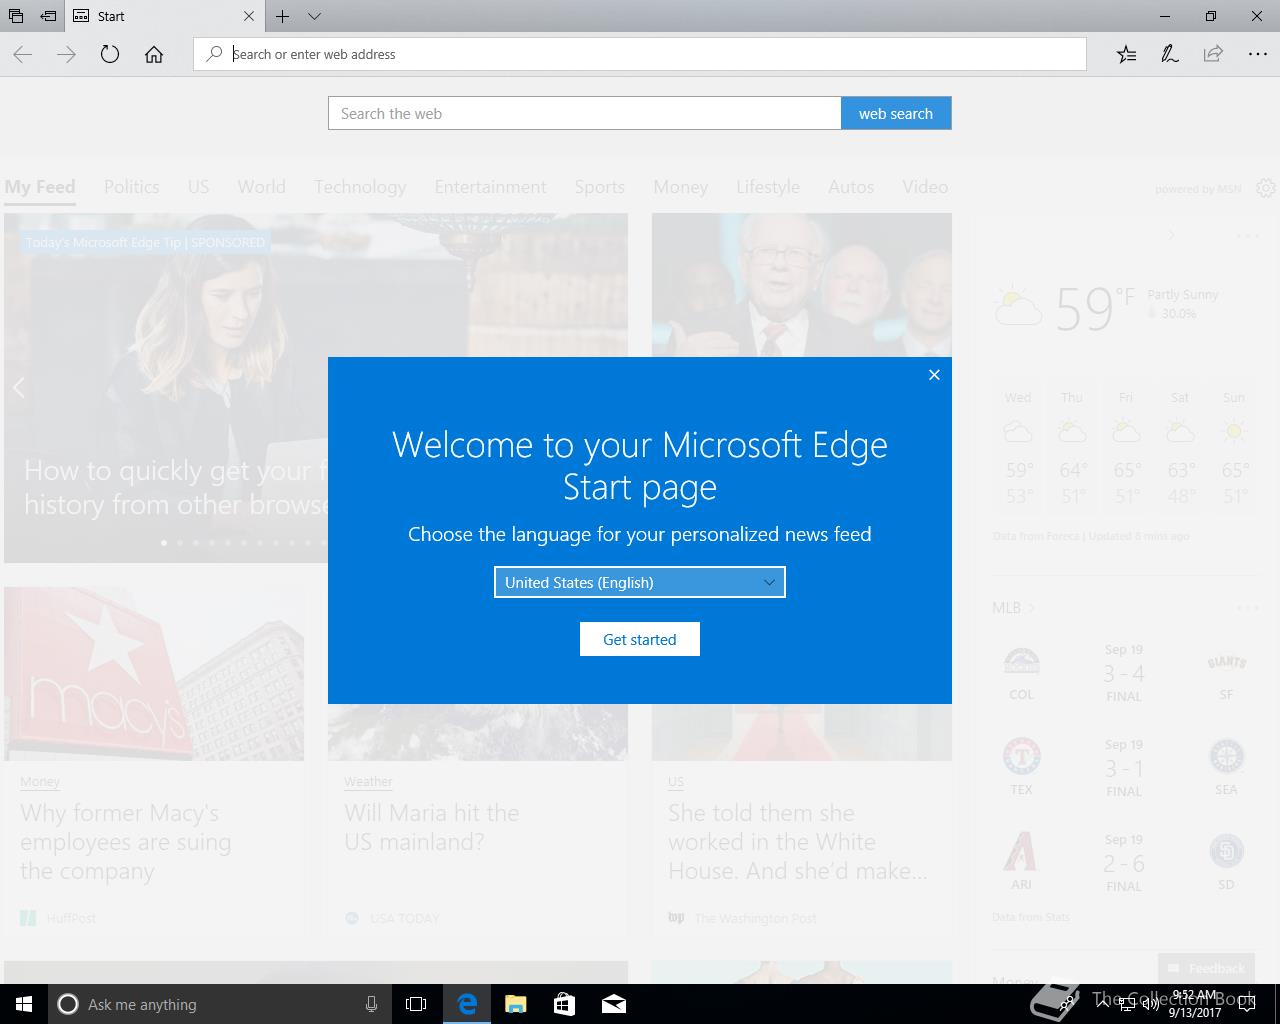Screen dimensions: 1280x1024
Task: Open the Make a Web Note pen
Action: [x=1169, y=54]
